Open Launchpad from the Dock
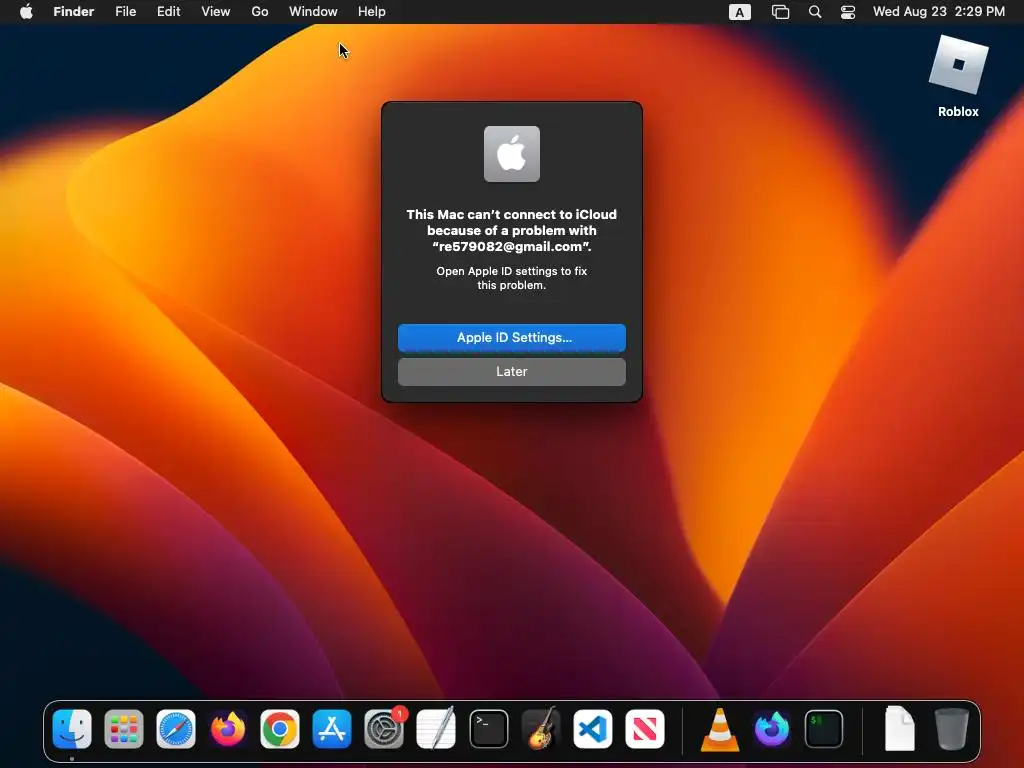The image size is (1024, 768). click(123, 729)
